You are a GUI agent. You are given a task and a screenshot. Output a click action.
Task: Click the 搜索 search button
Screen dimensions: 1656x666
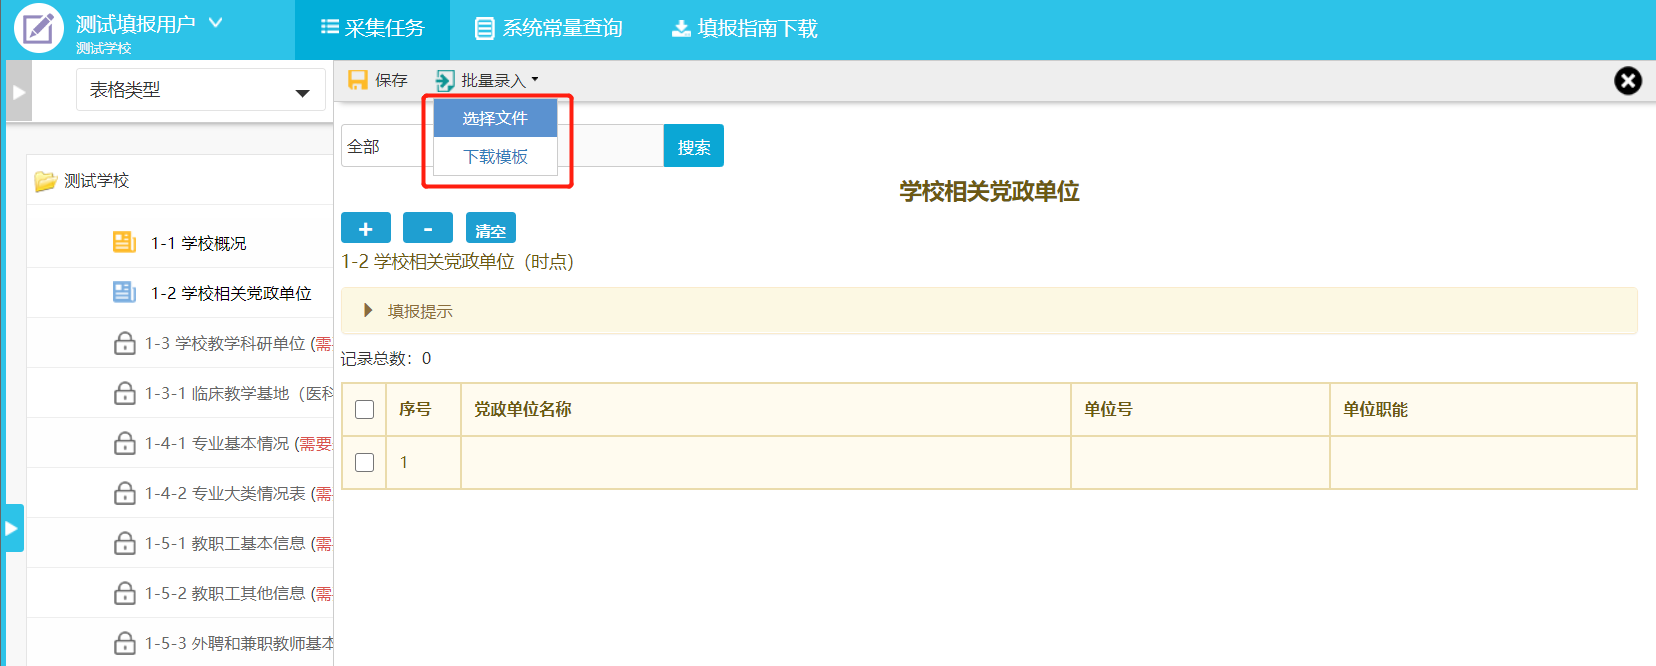(x=693, y=146)
